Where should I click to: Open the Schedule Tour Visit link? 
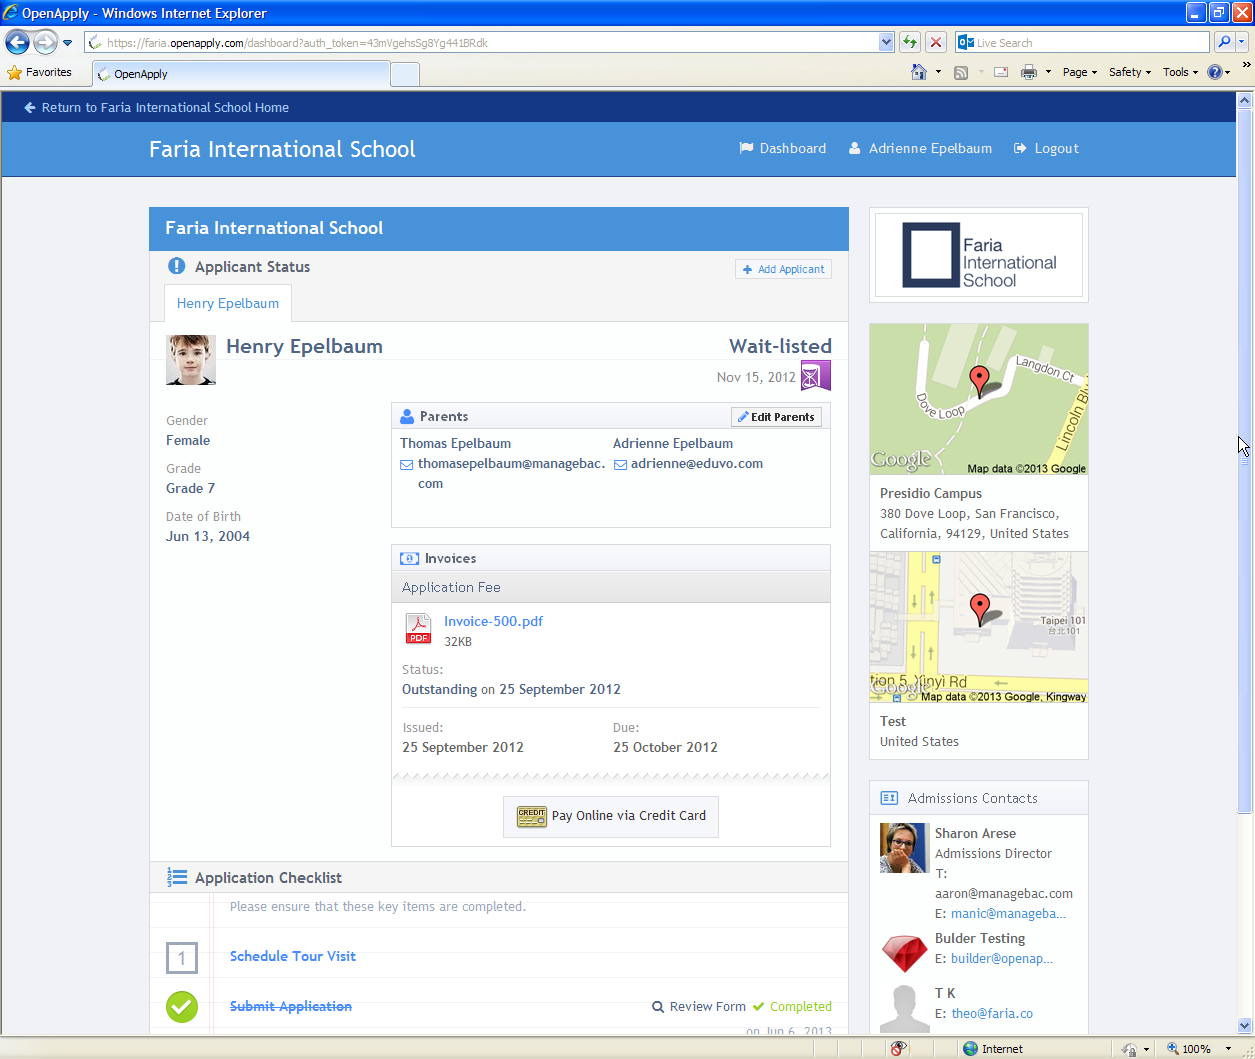pyautogui.click(x=293, y=956)
